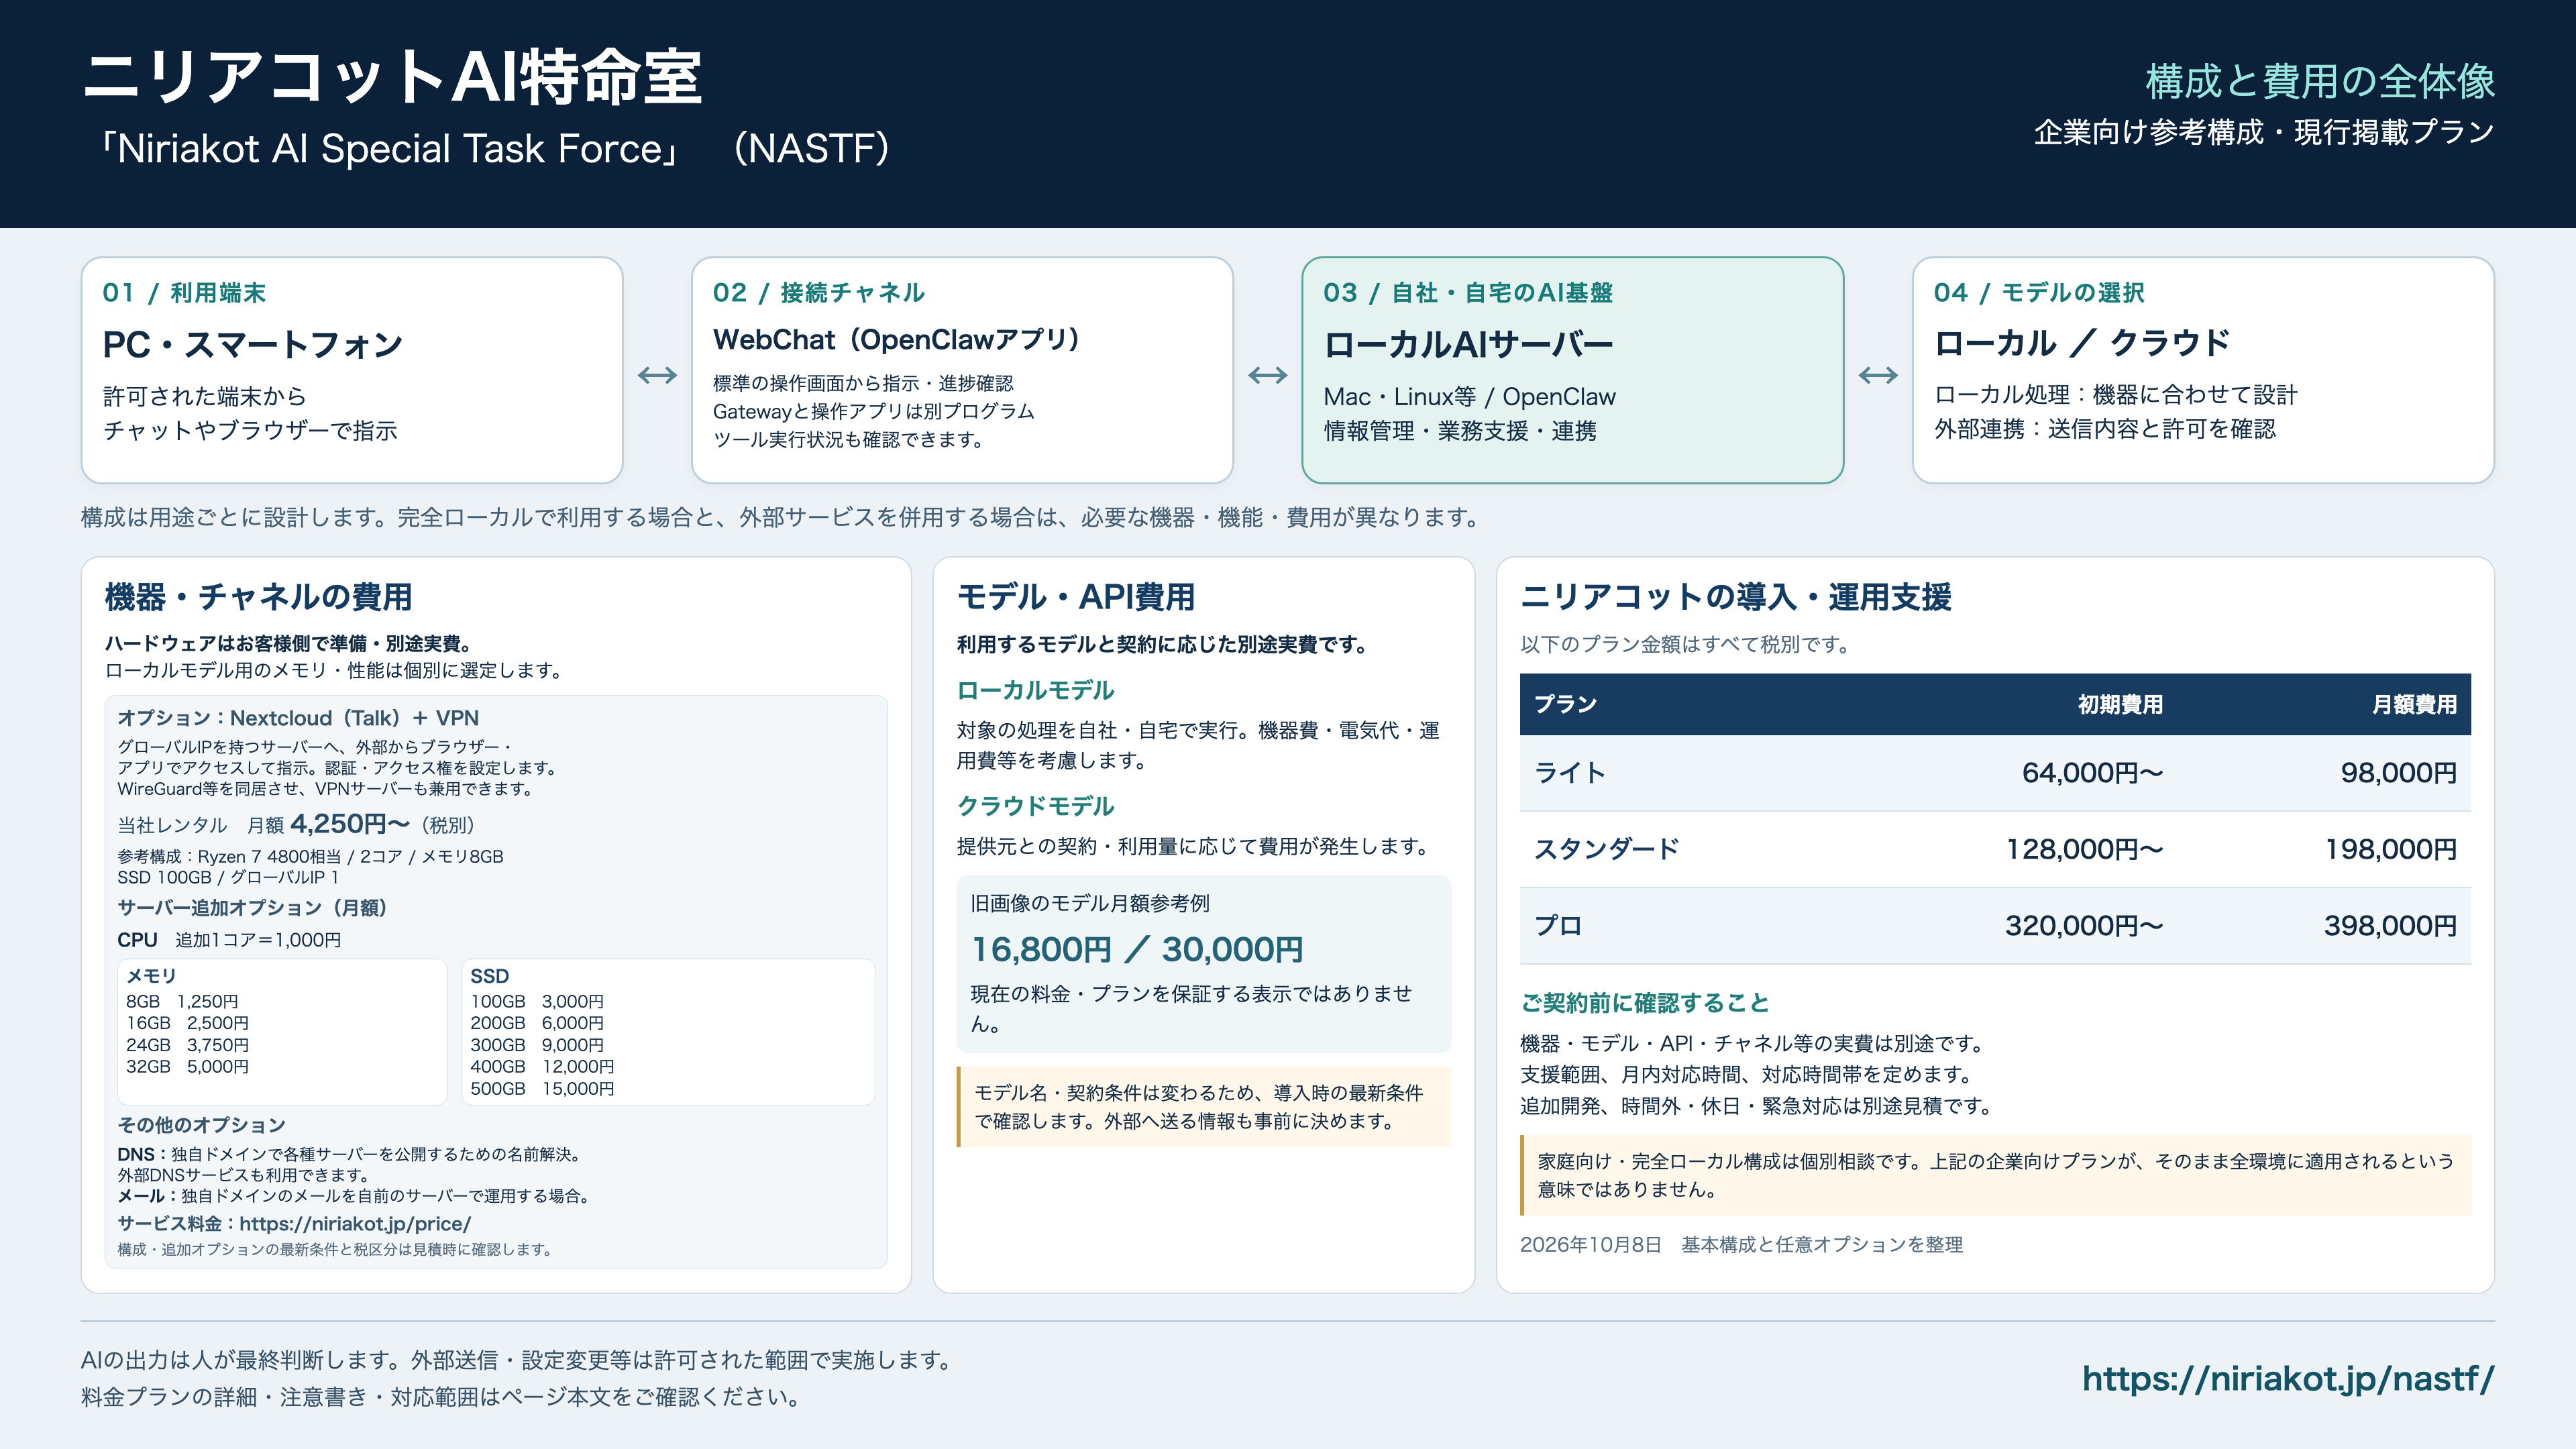Click the arrow between cards 03 and 04
This screenshot has width=2576, height=1449.
coord(1878,375)
